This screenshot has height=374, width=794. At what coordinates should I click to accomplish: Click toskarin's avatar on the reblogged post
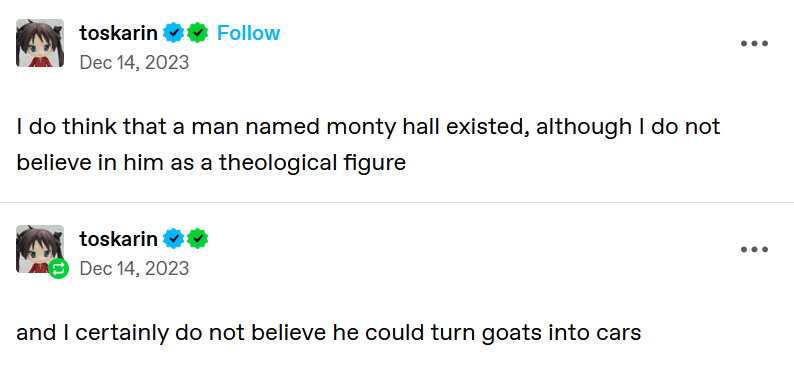tap(40, 249)
